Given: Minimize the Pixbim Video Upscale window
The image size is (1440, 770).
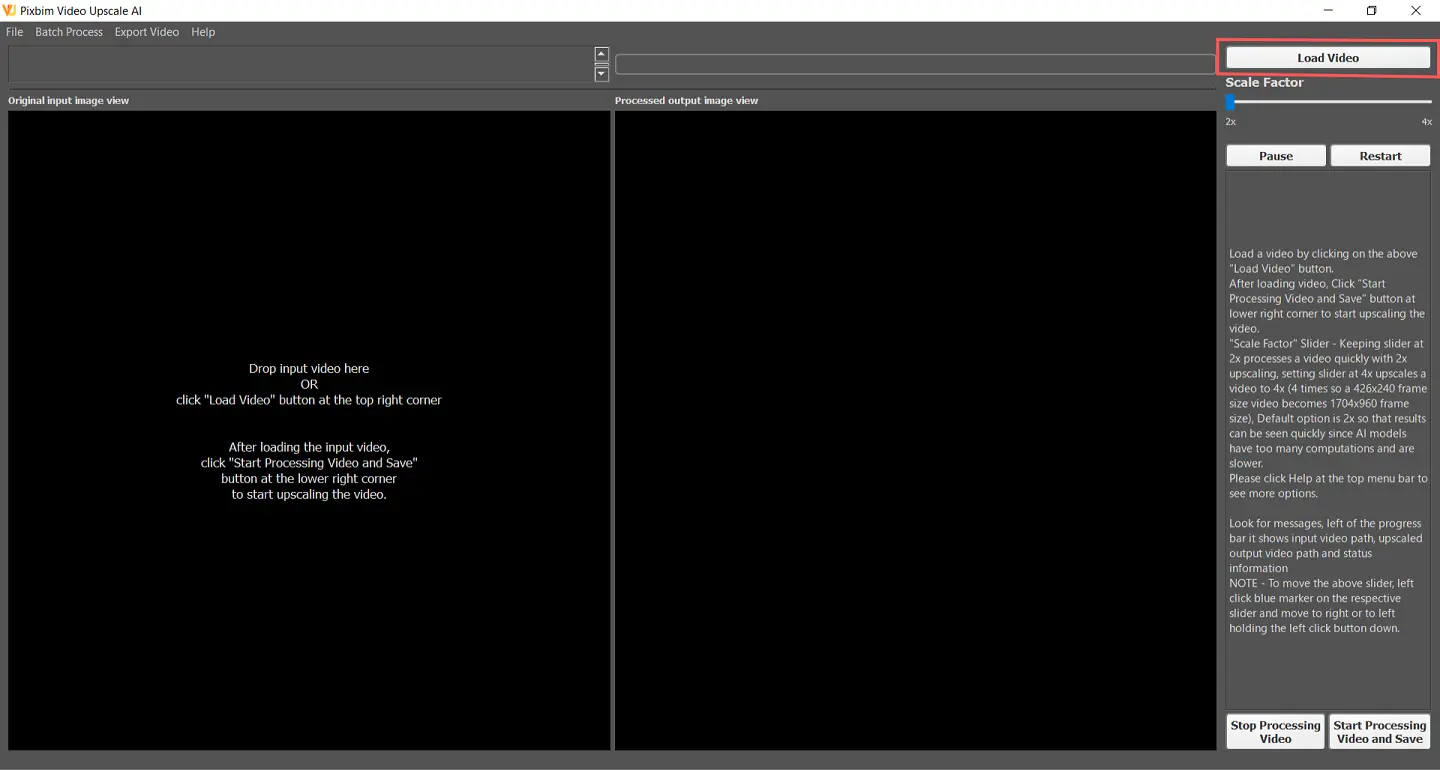Looking at the screenshot, I should pyautogui.click(x=1328, y=11).
